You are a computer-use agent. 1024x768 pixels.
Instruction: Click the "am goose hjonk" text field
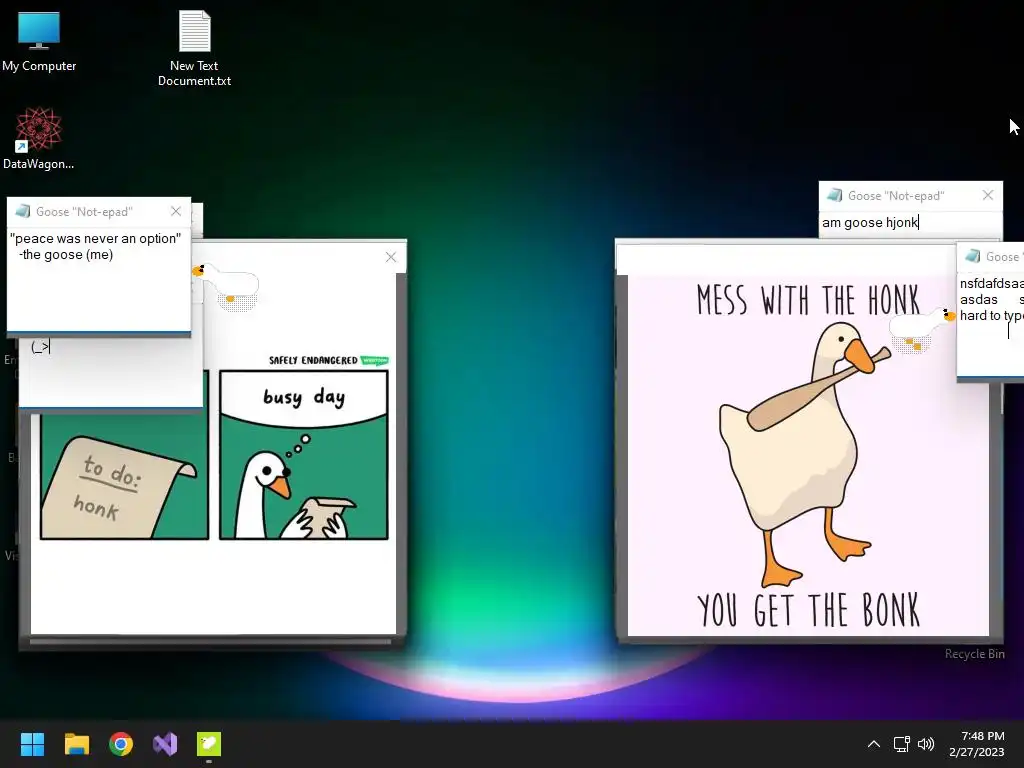(910, 223)
